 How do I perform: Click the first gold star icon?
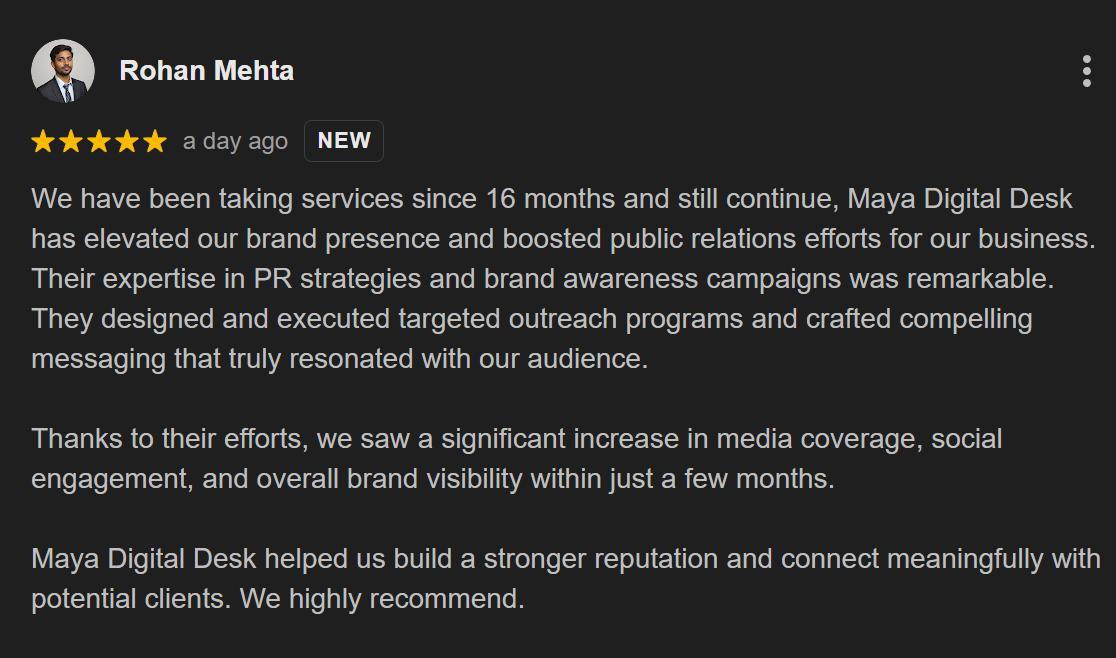click(42, 141)
